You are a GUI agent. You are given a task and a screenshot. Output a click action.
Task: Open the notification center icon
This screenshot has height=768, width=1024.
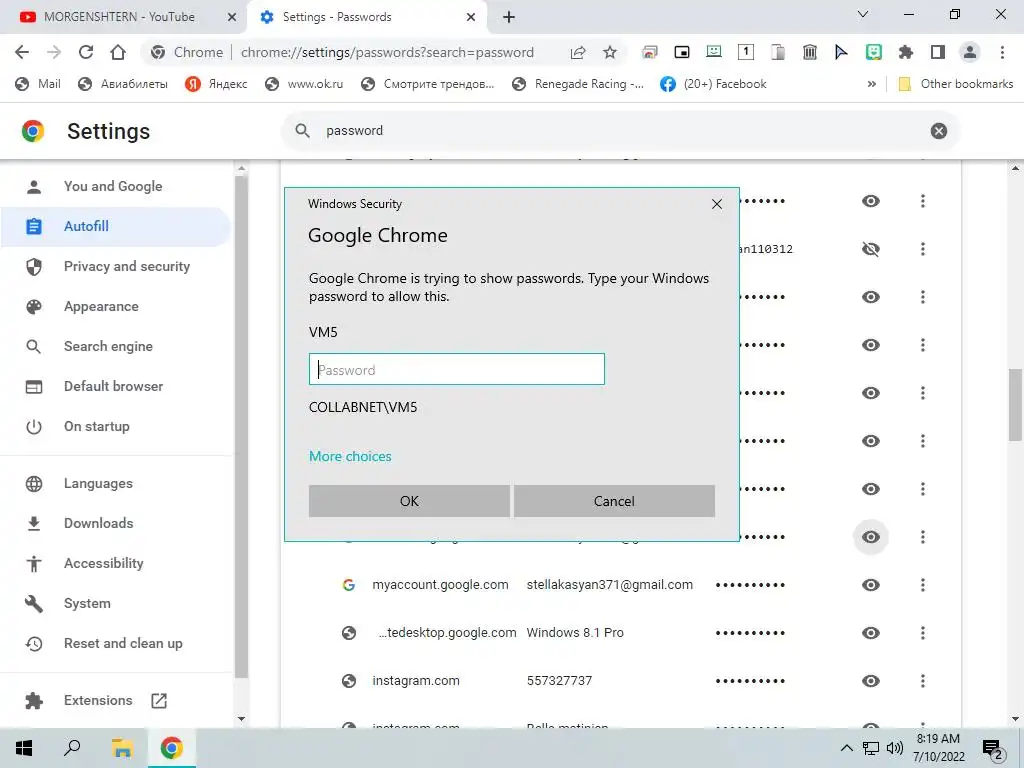[993, 749]
